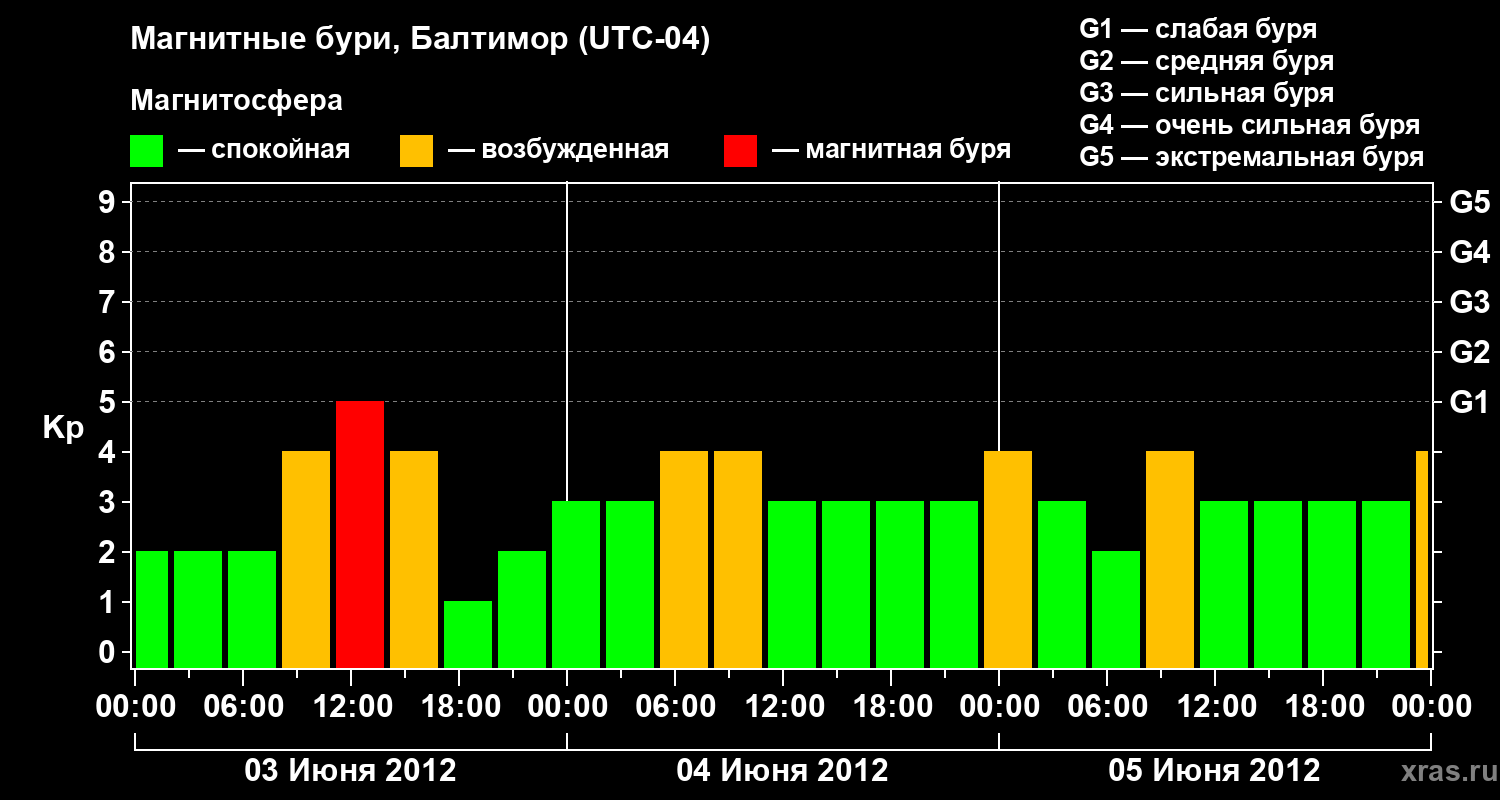Click 'G5 — экстремальная буря' legend line
Screen dimensions: 1500x800
pyautogui.click(x=1251, y=157)
